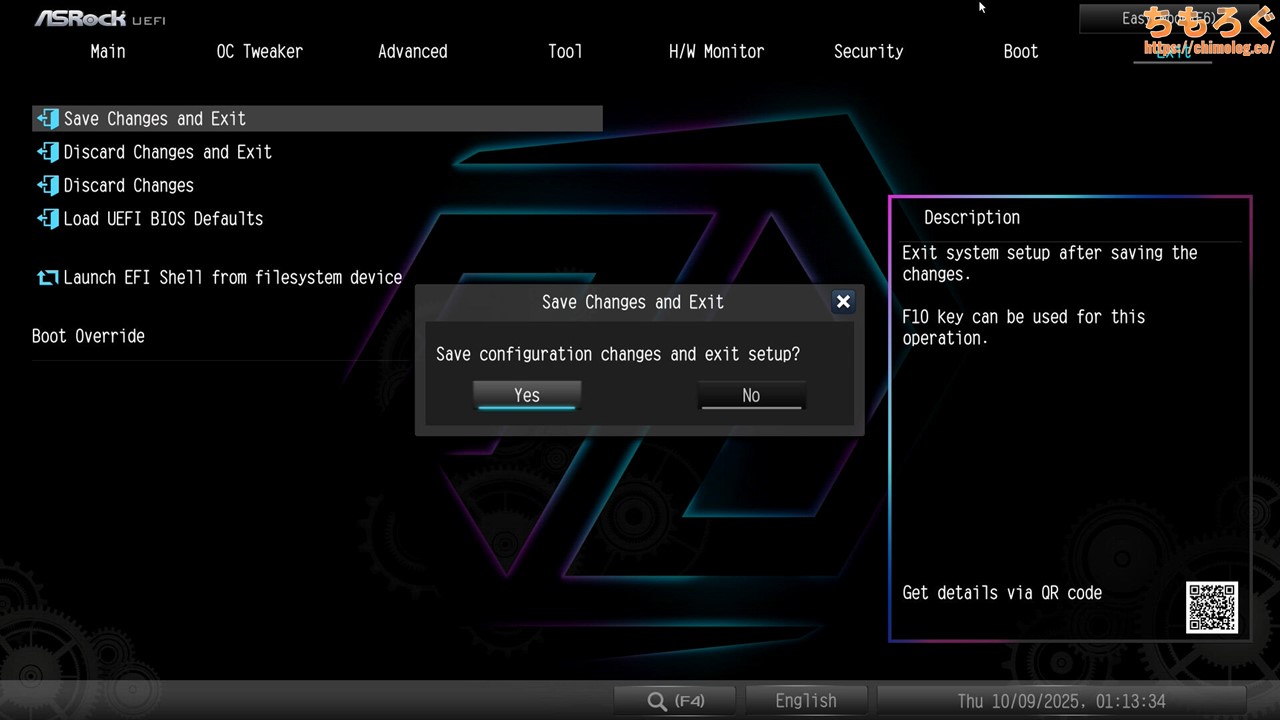Go to the Tool tab
The width and height of the screenshot is (1280, 720).
pos(565,52)
